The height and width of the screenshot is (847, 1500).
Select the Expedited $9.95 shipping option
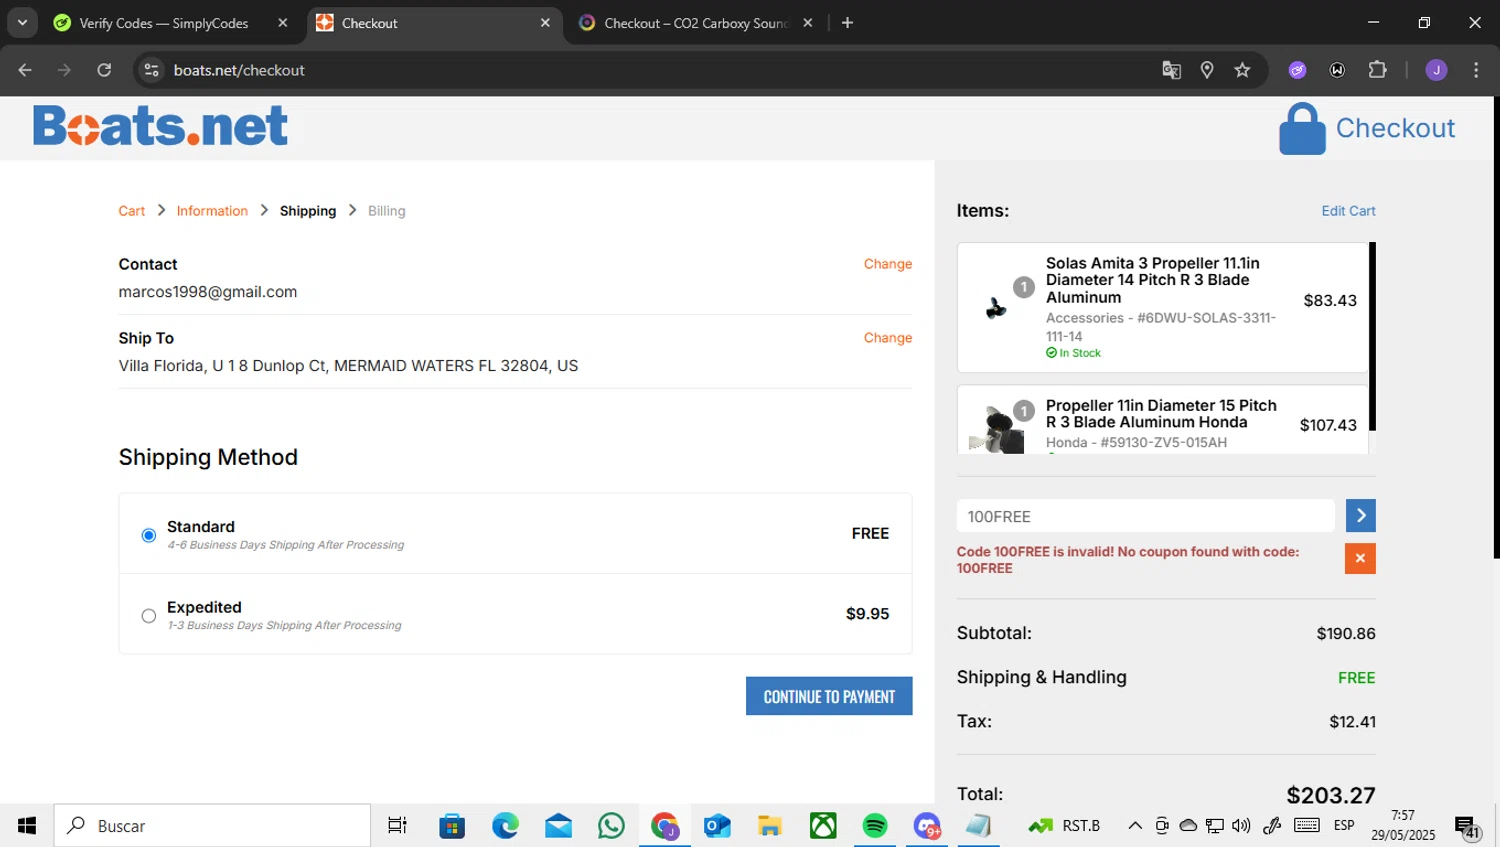(149, 616)
